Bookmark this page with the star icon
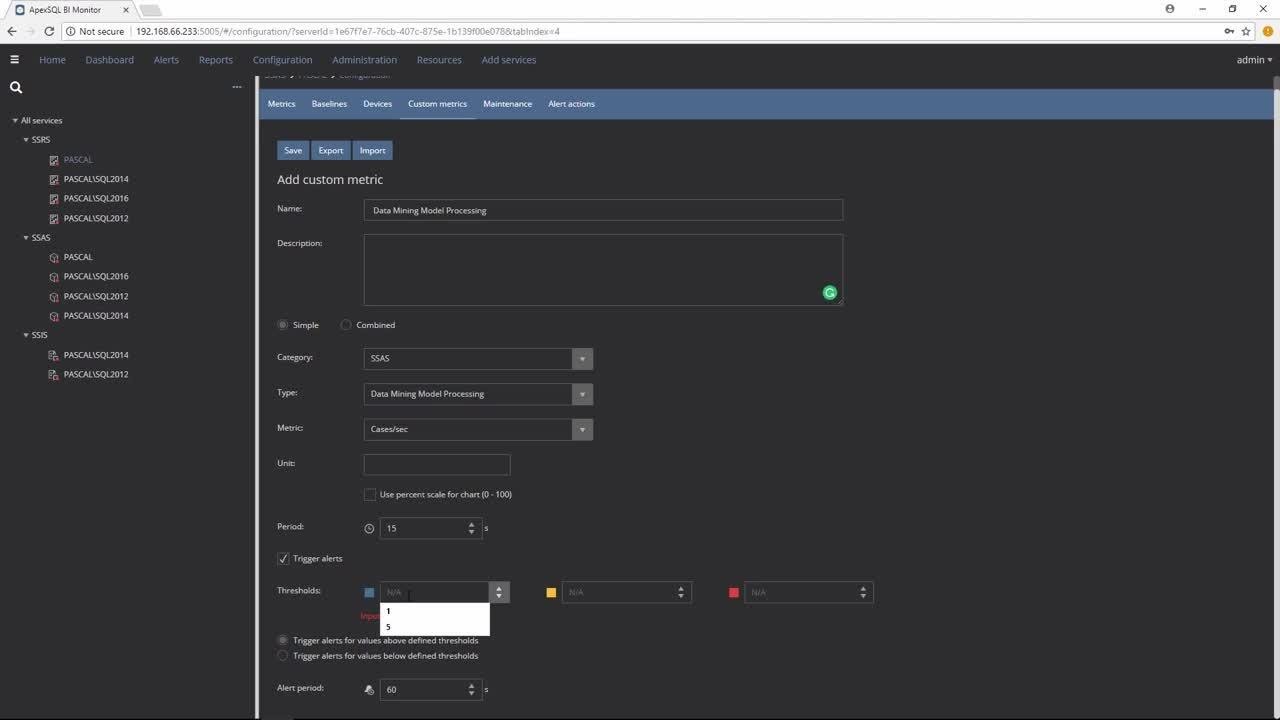The height and width of the screenshot is (720, 1280). point(1246,31)
